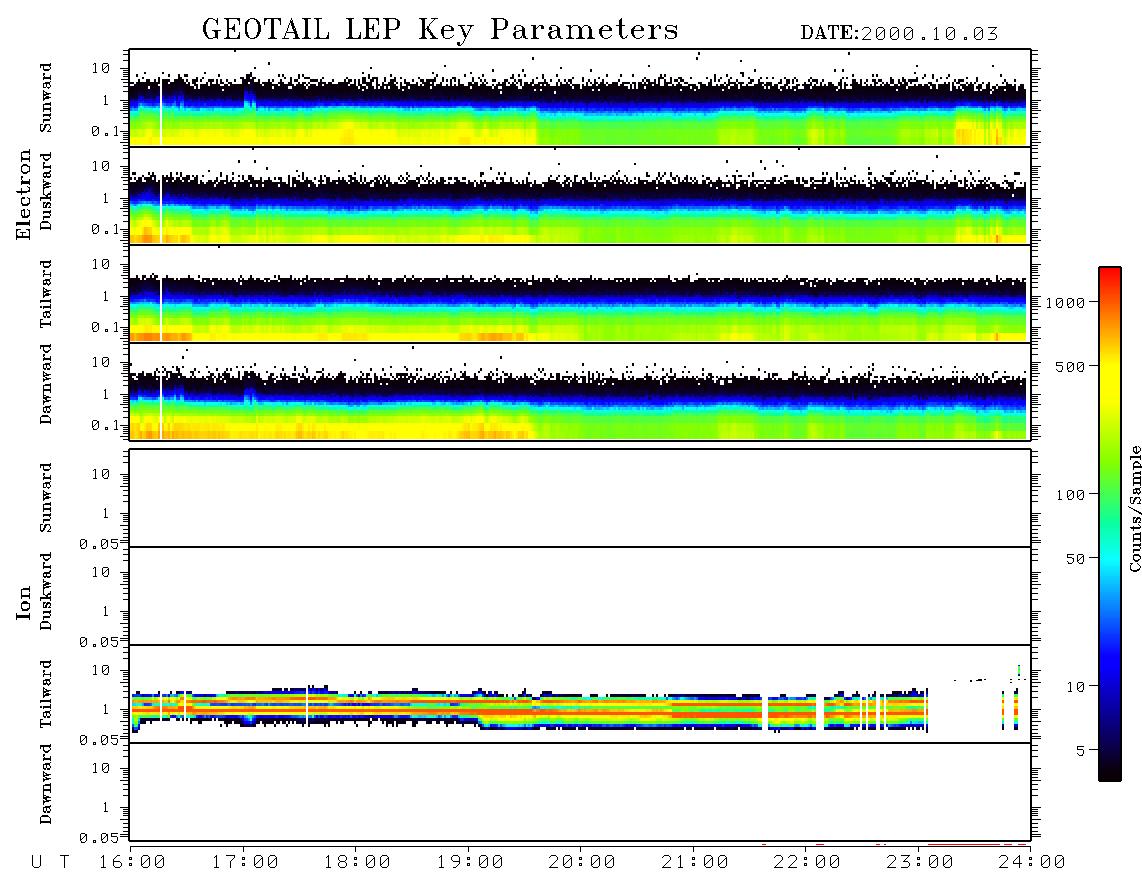Click inside the Electron Dawnward spectrogram panel

click(x=579, y=391)
